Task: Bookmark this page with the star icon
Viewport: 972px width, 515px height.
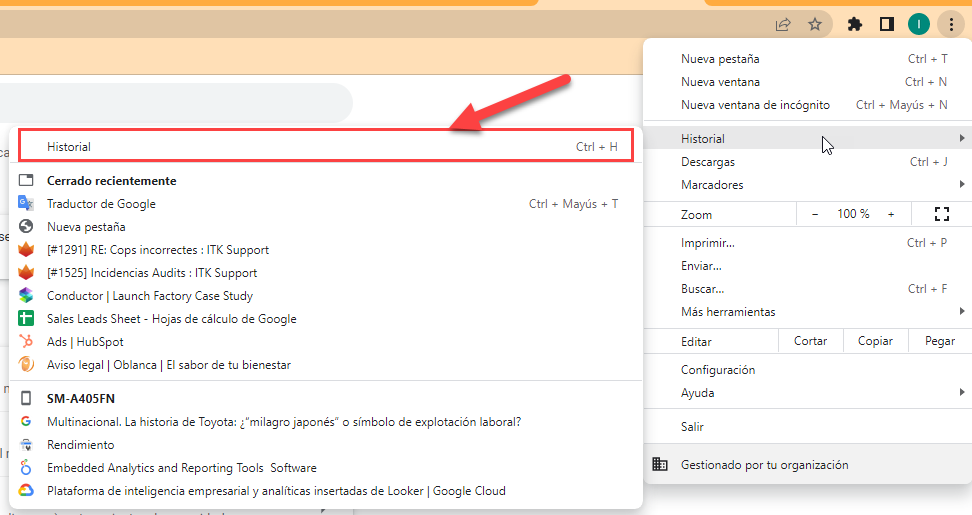Action: click(815, 24)
